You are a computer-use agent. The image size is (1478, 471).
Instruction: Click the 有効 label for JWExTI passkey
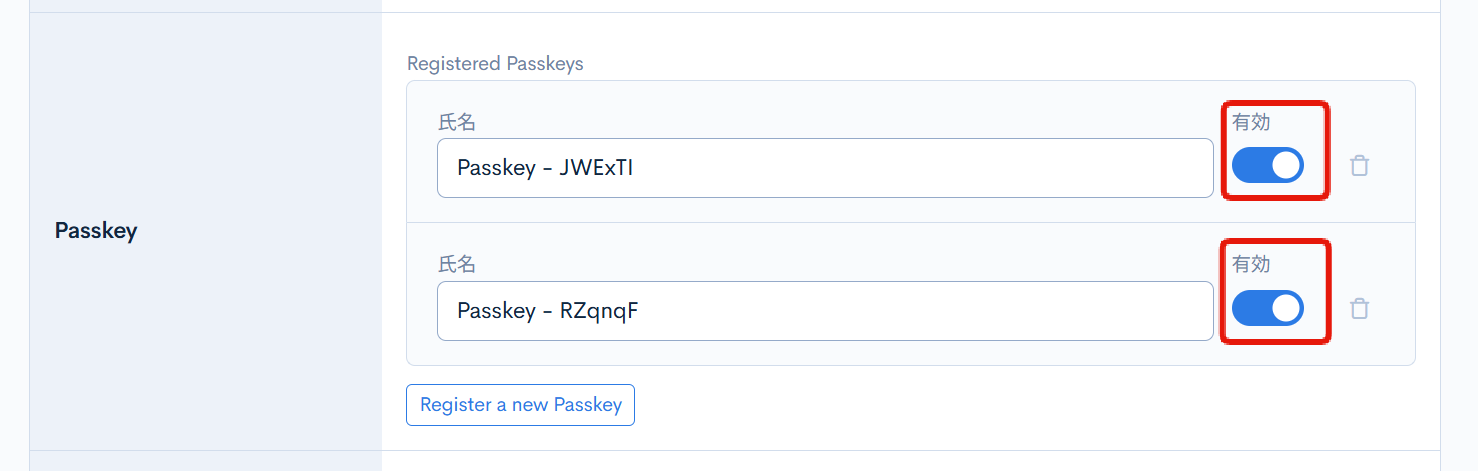pos(1251,122)
